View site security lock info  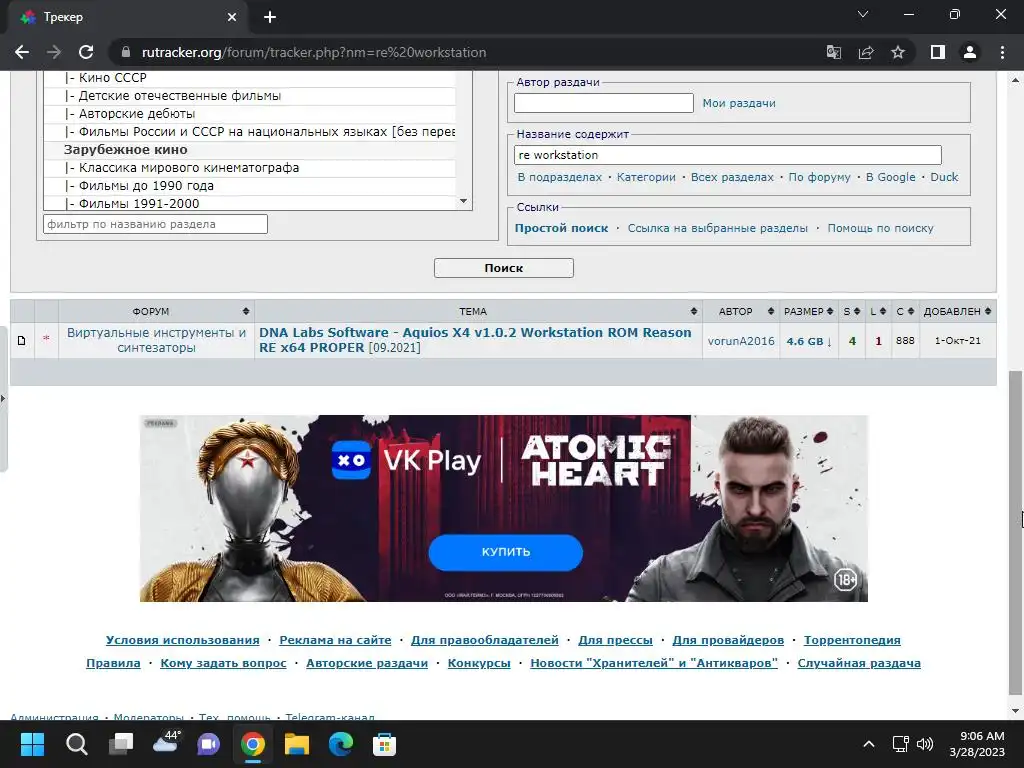127,52
